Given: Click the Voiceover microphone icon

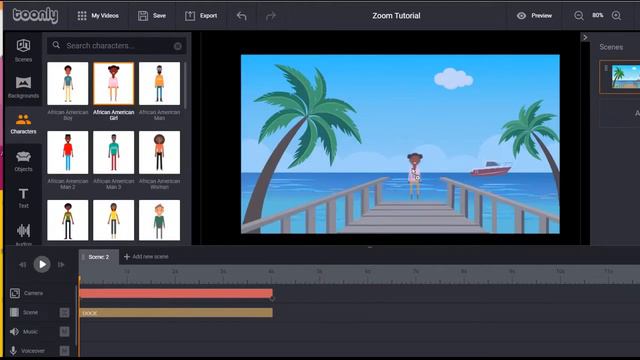Looking at the screenshot, I should tap(13, 351).
